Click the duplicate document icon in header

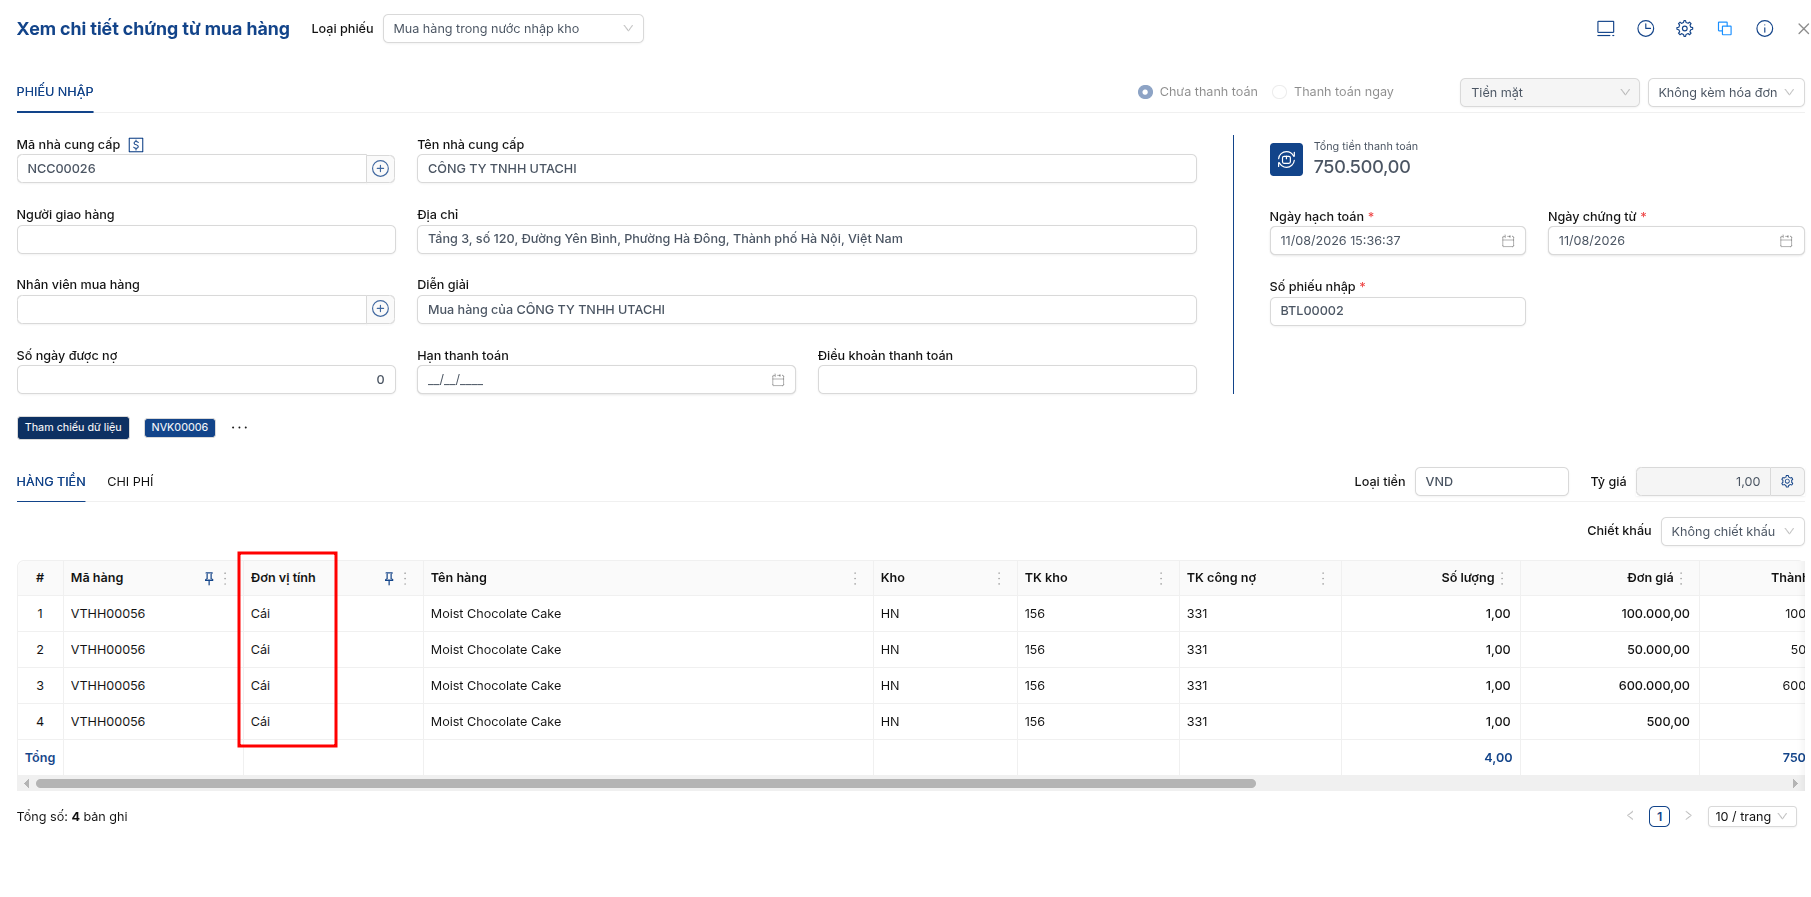tap(1725, 29)
